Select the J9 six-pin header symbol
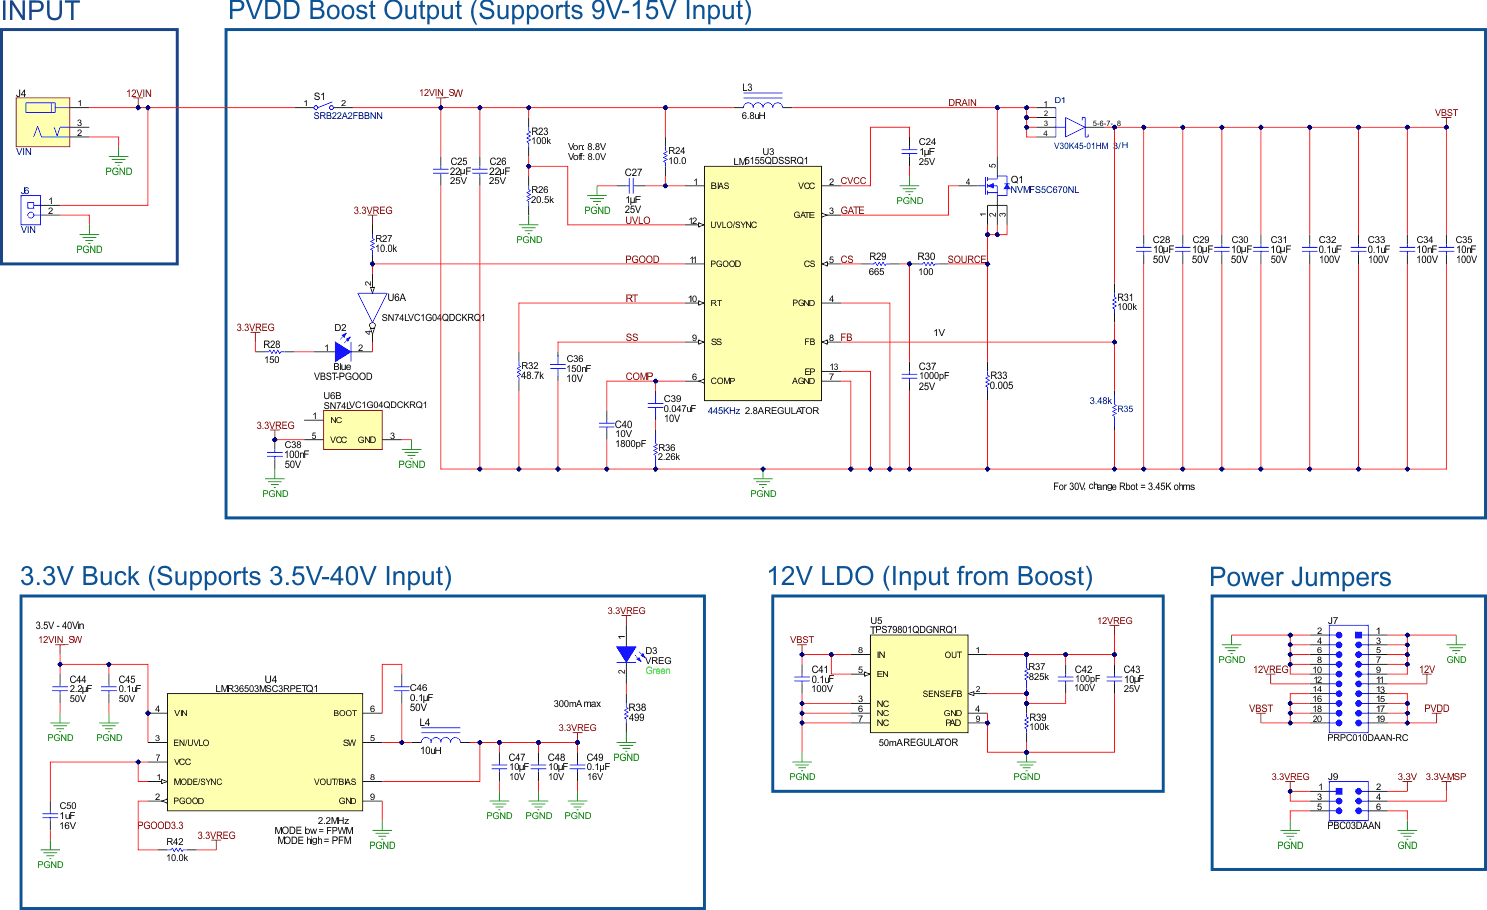Viewport: 1487px width, 910px height. coord(1349,802)
